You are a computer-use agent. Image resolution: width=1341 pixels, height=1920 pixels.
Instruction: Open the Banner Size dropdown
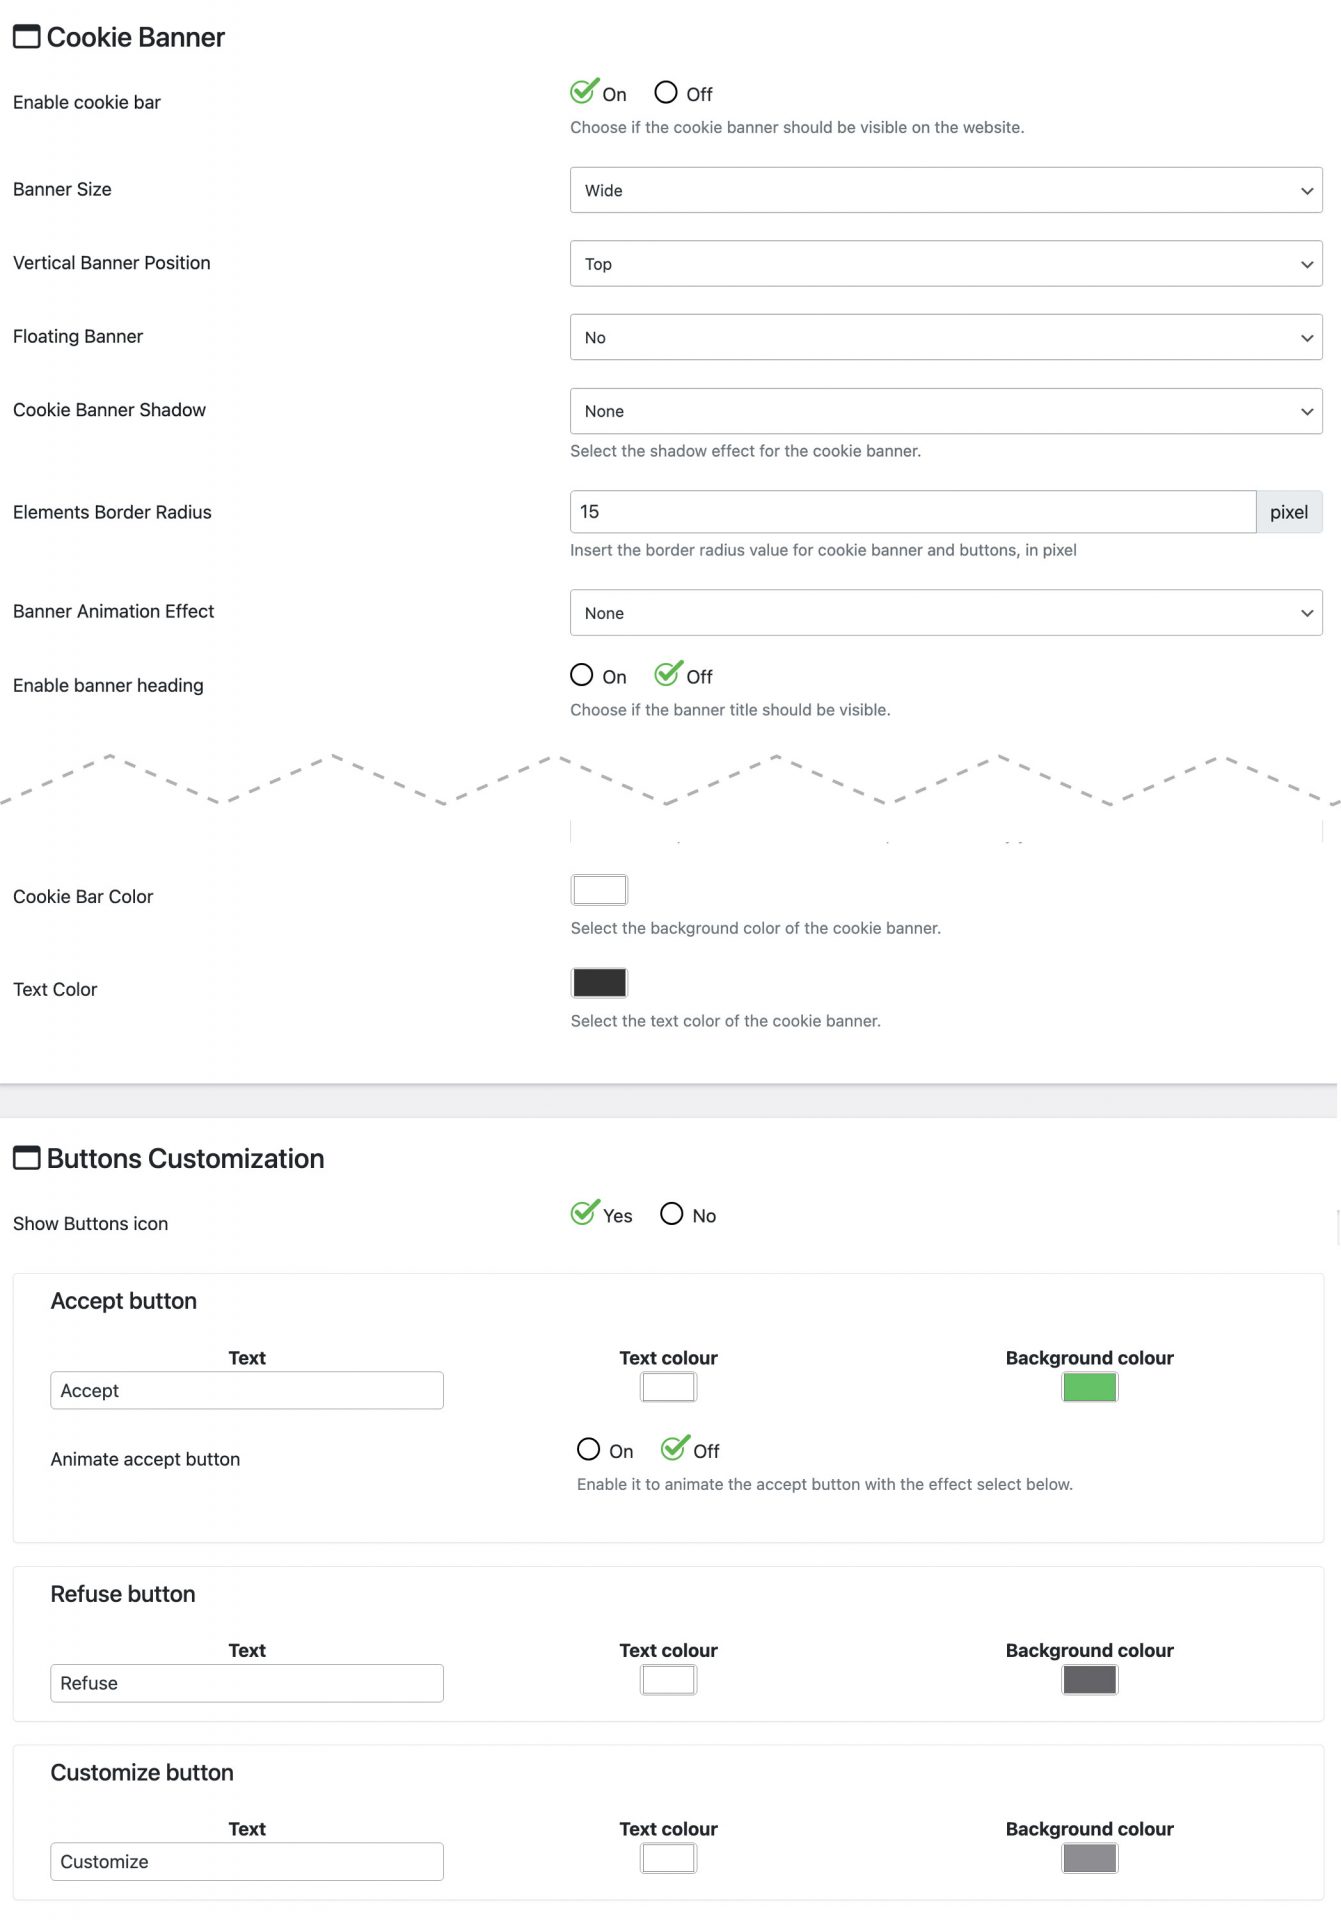945,190
